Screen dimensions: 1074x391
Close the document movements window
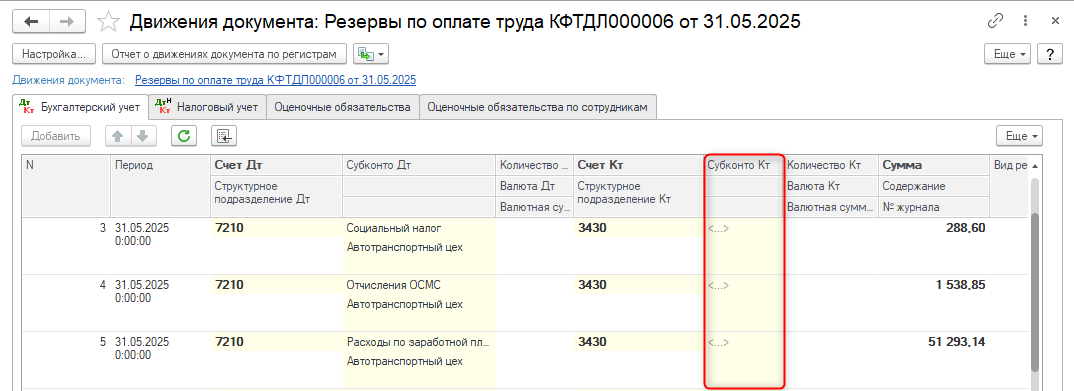coord(1055,22)
